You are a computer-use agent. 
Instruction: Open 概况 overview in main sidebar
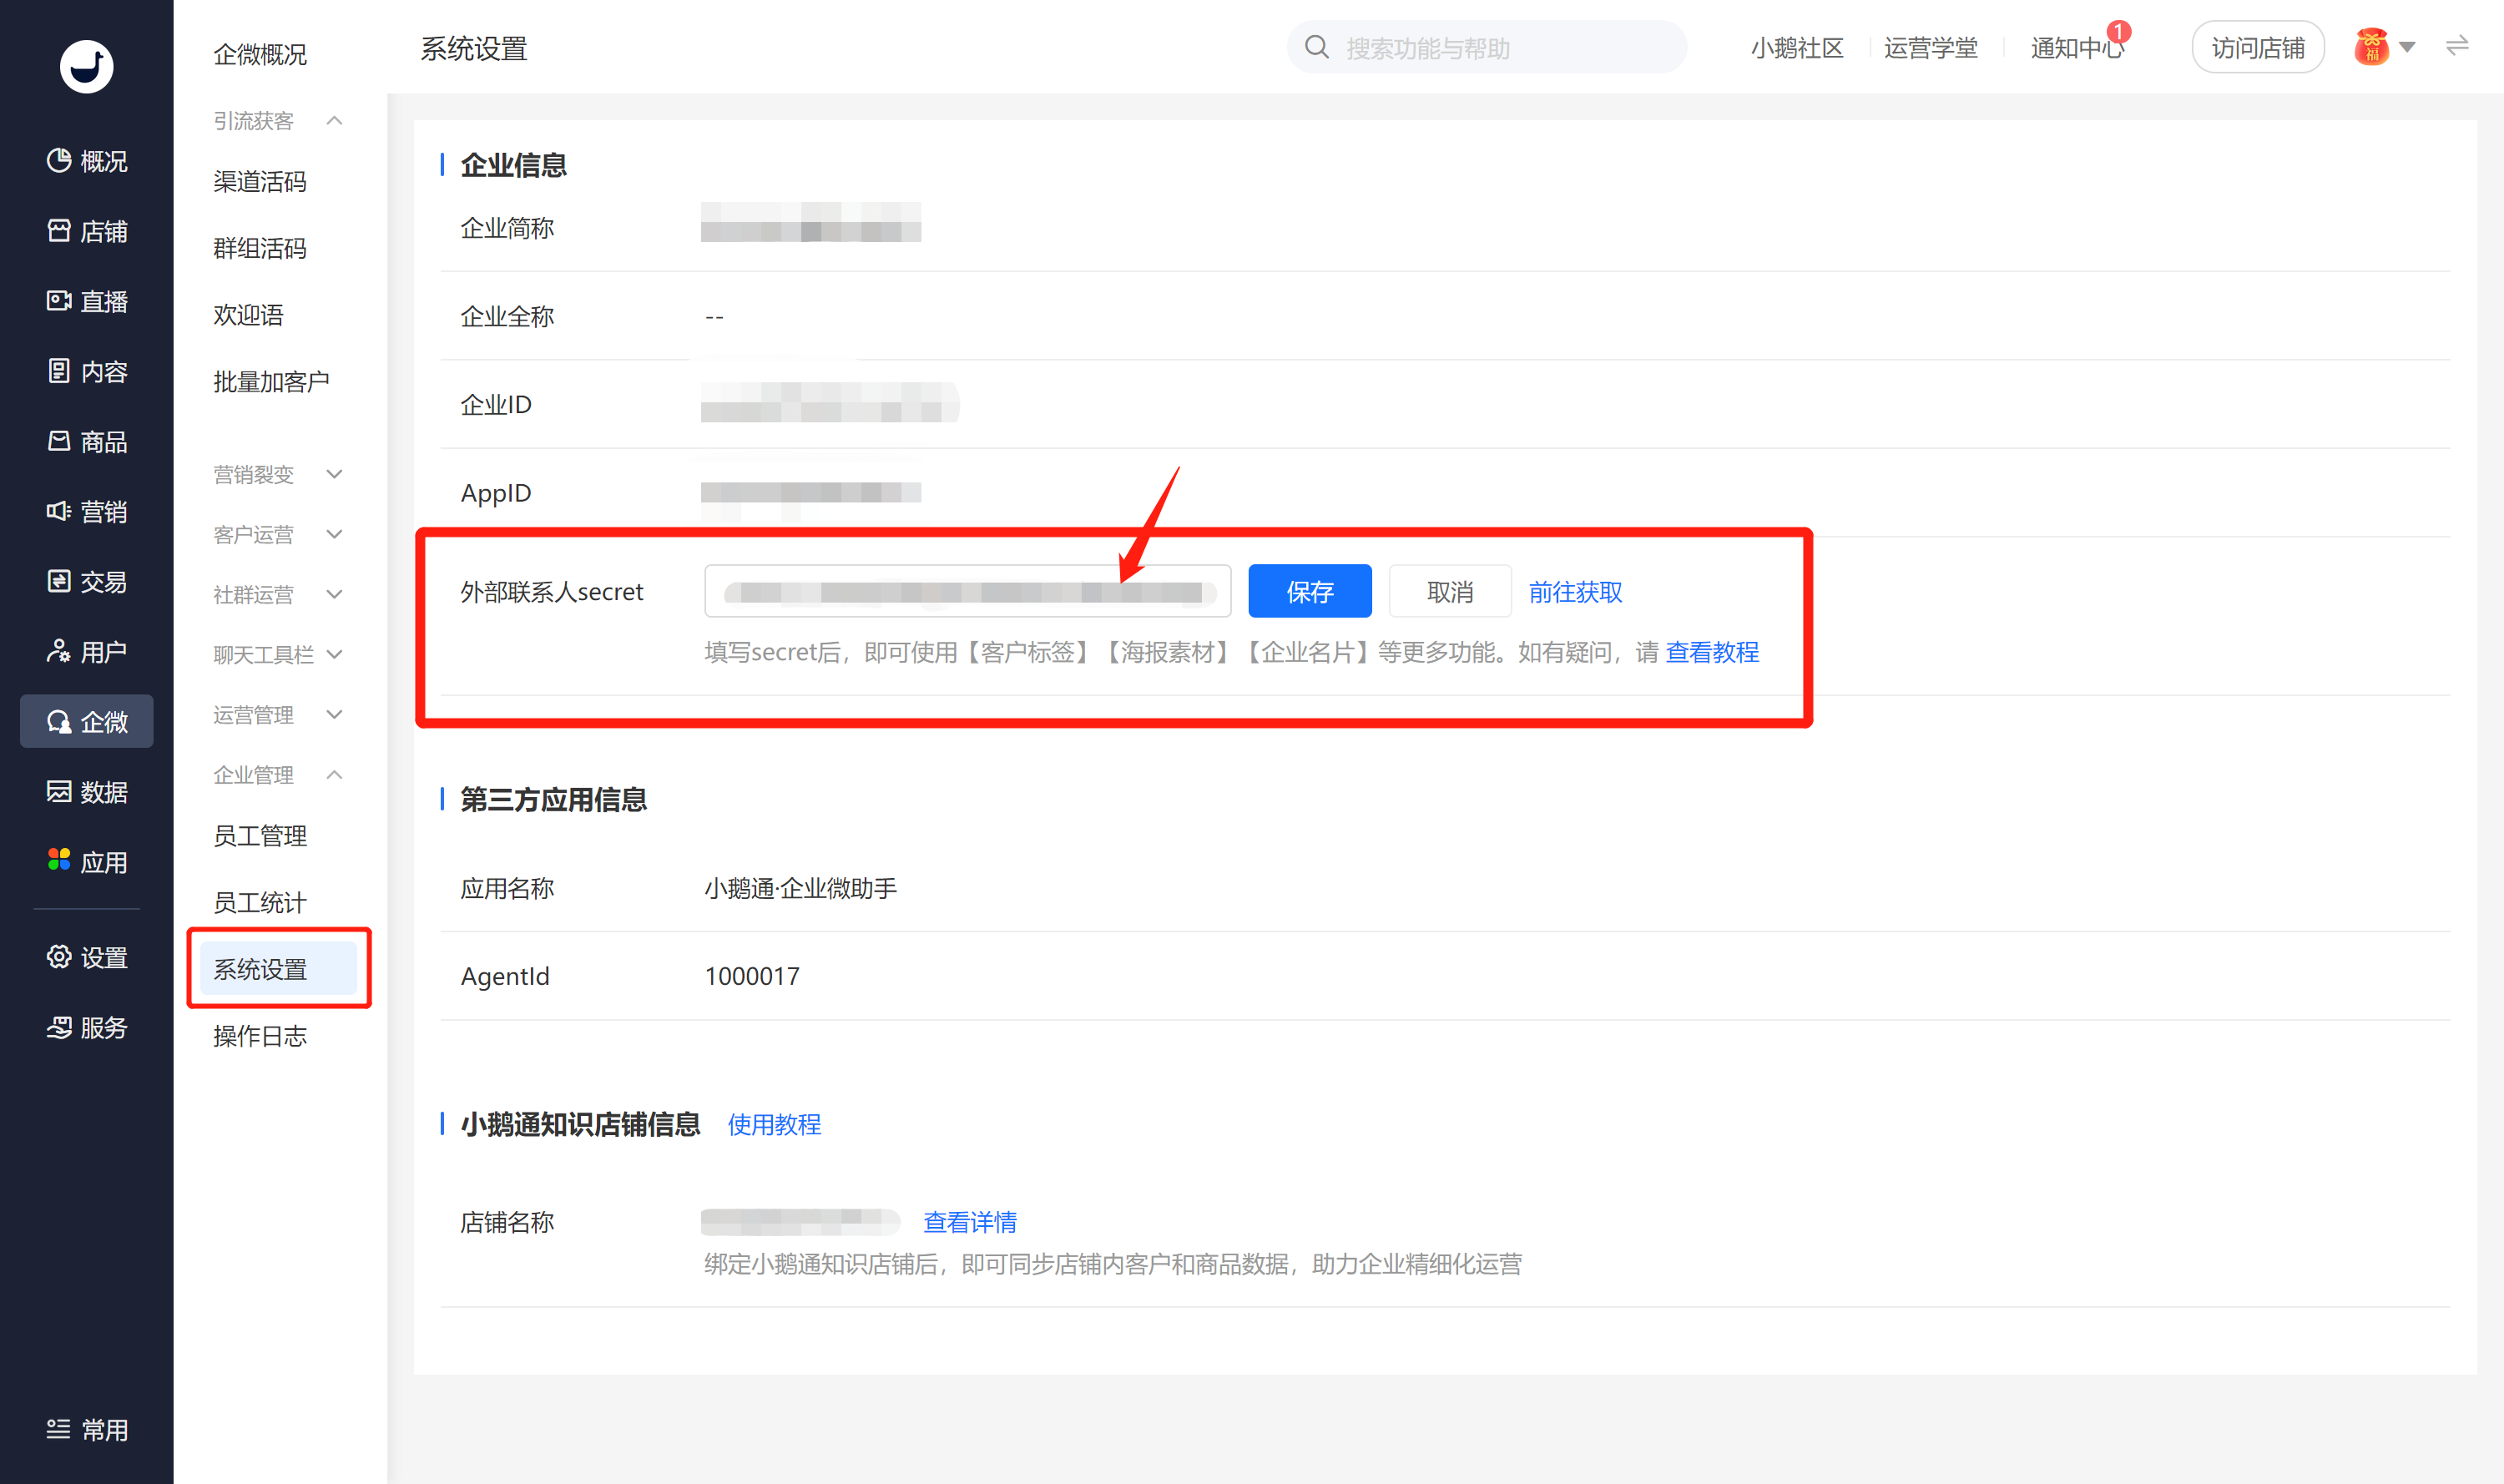(x=87, y=161)
